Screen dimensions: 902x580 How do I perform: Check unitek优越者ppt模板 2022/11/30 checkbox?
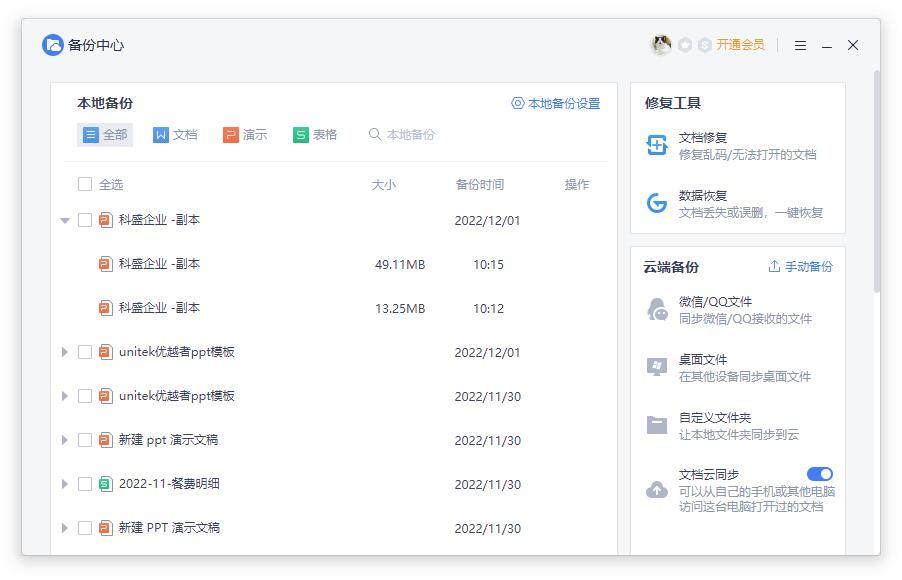click(x=85, y=396)
